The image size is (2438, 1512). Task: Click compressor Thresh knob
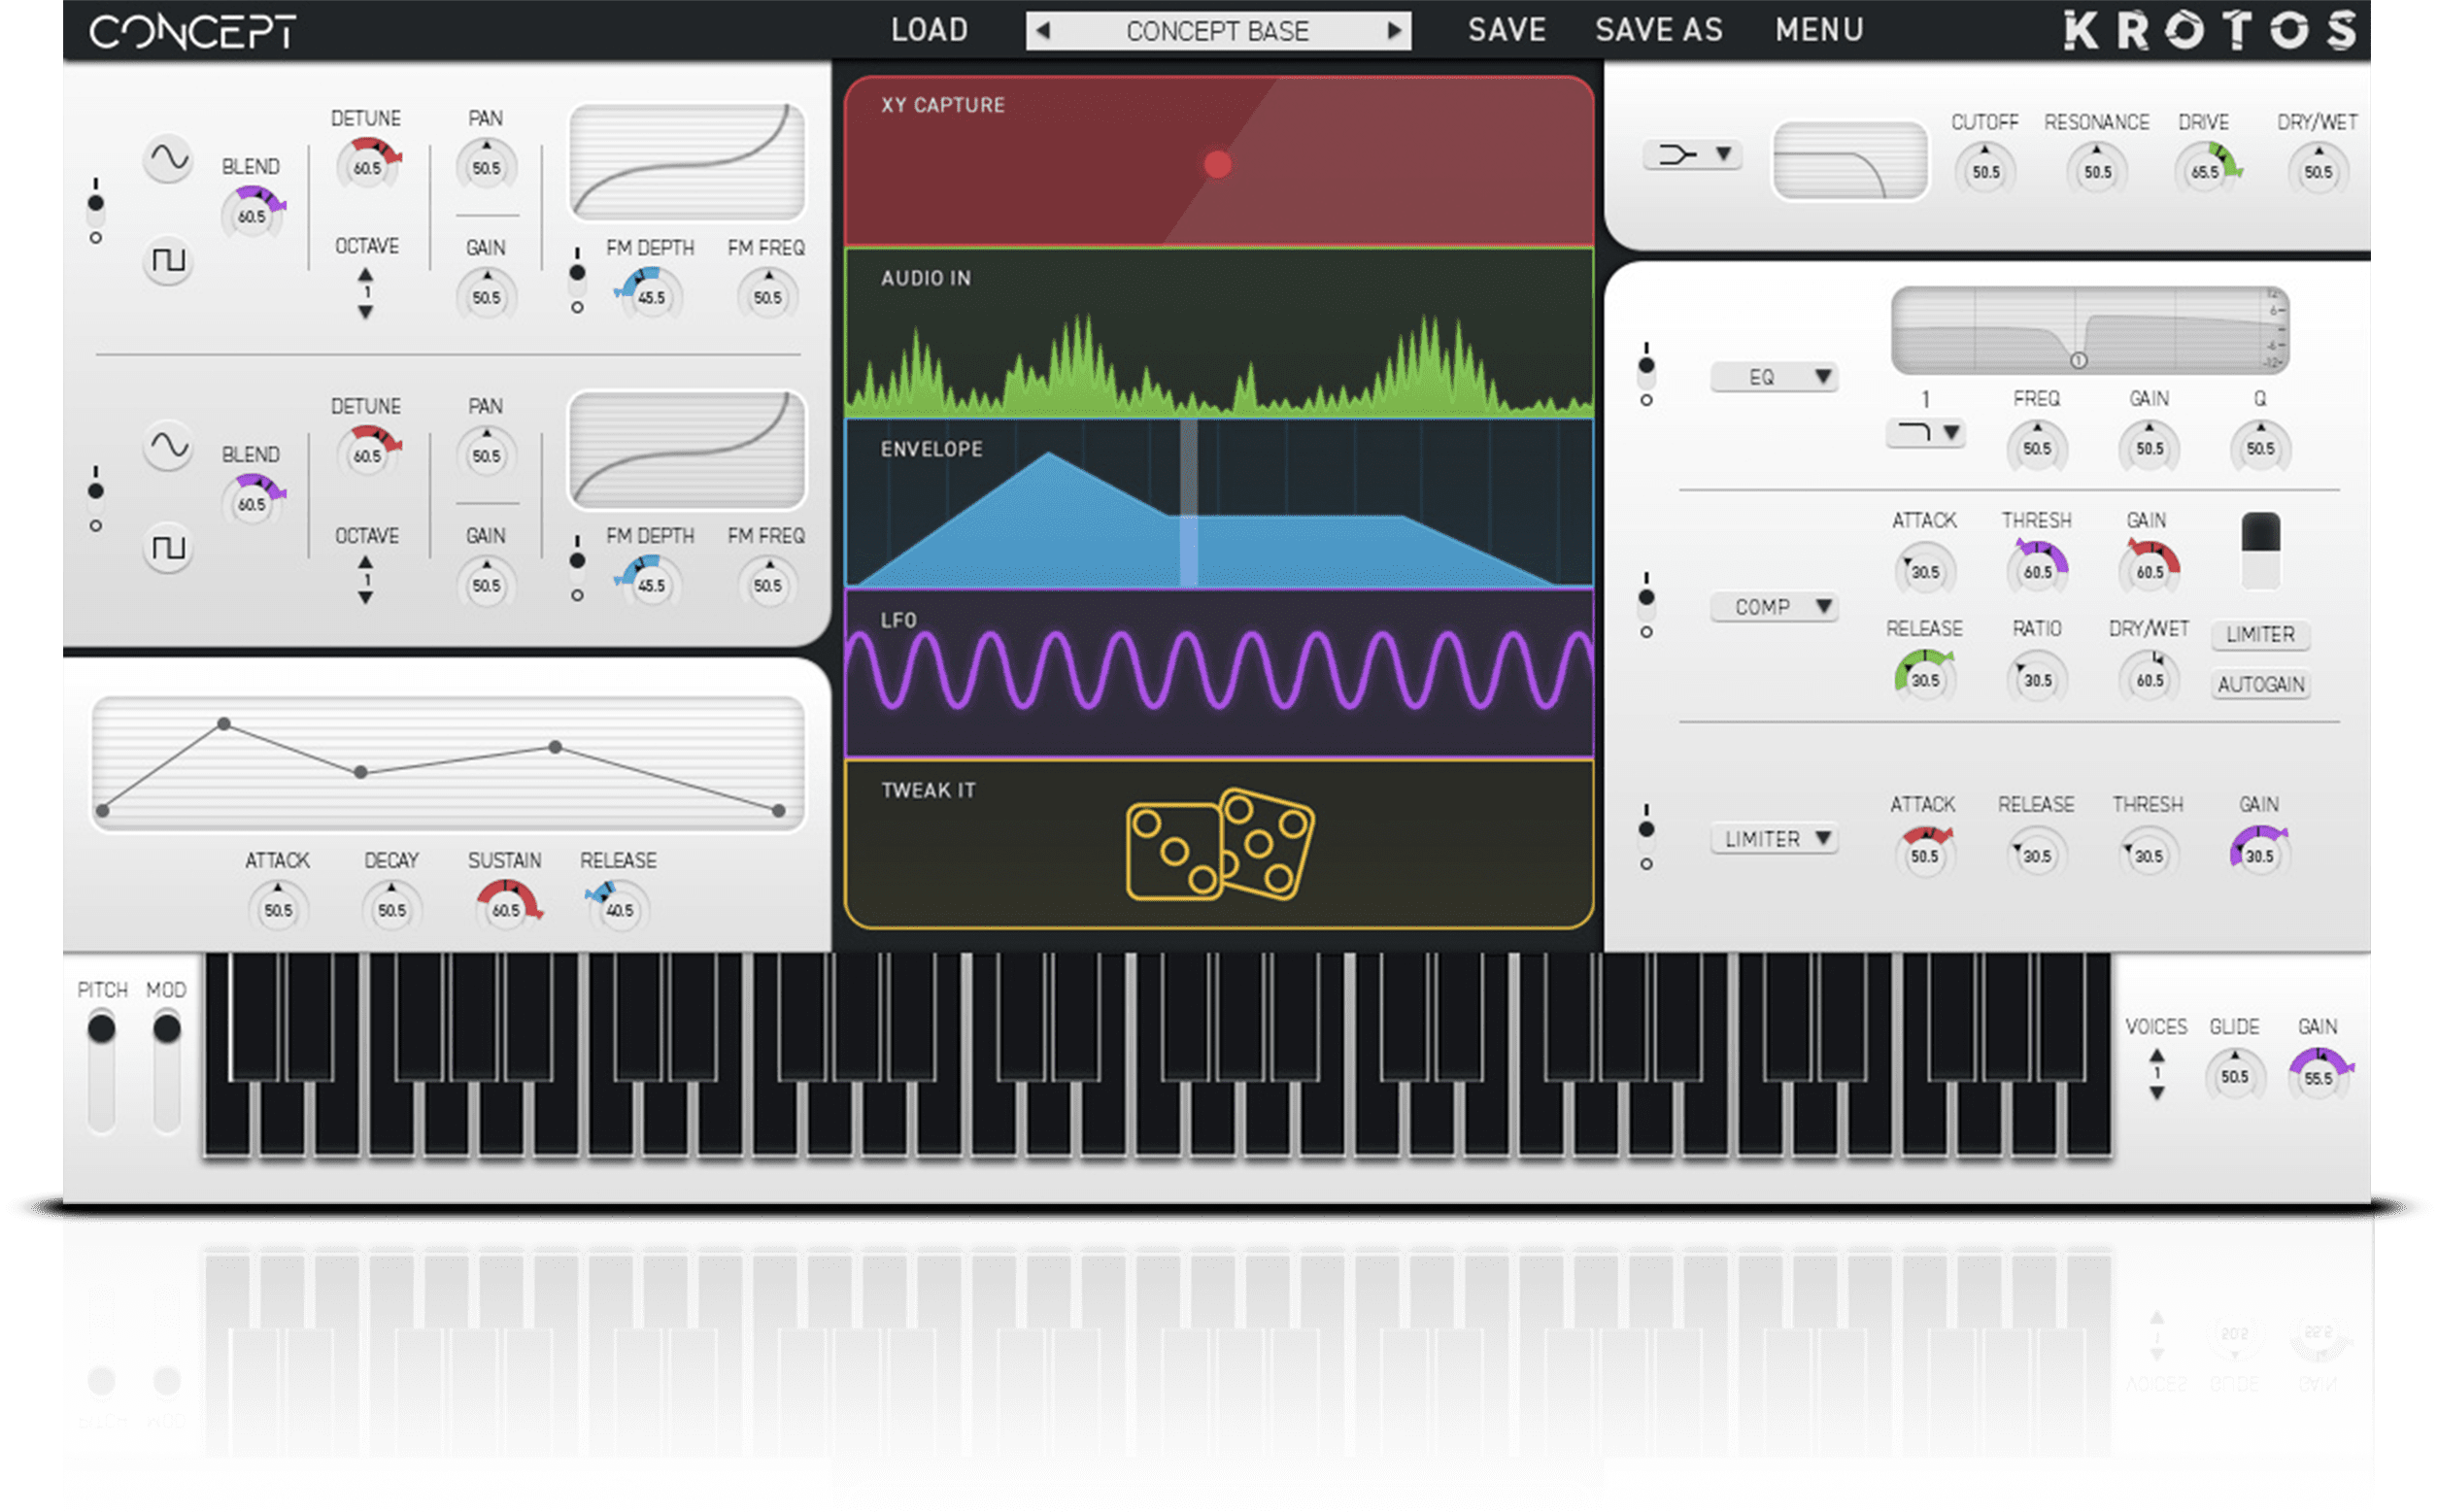pos(2037,571)
